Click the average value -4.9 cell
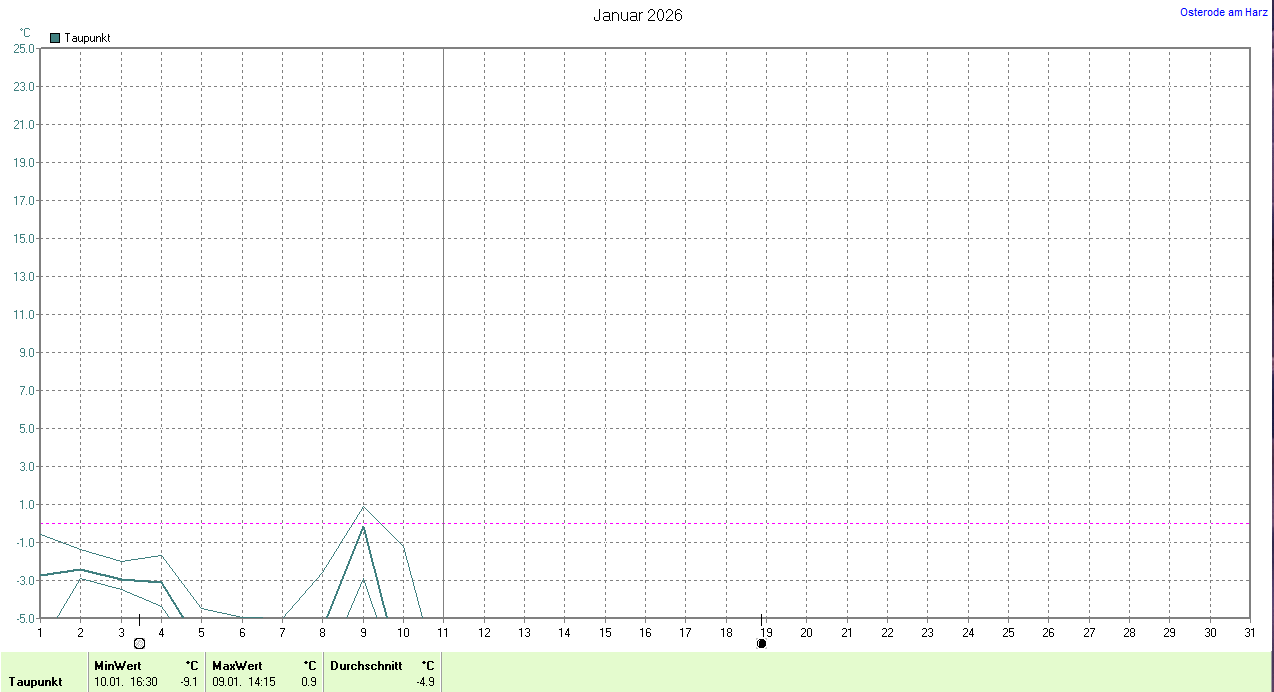 click(425, 682)
